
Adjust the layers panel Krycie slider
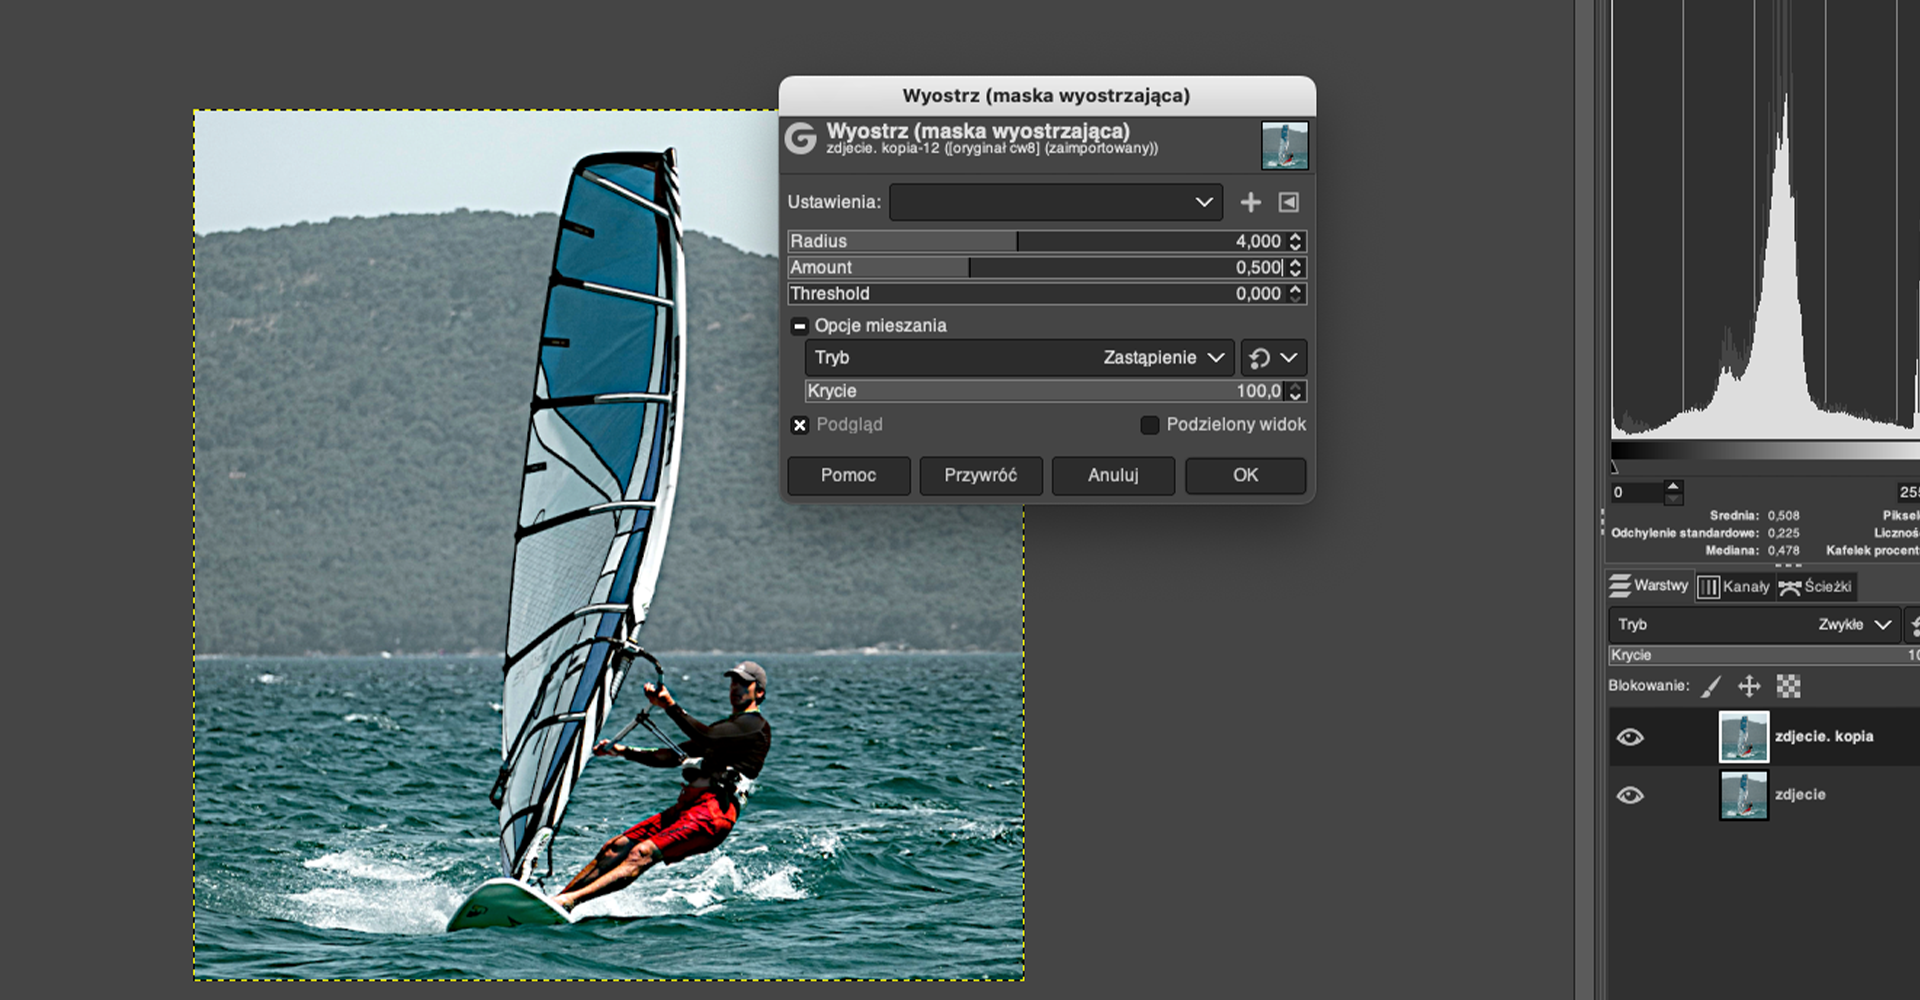coord(1764,655)
